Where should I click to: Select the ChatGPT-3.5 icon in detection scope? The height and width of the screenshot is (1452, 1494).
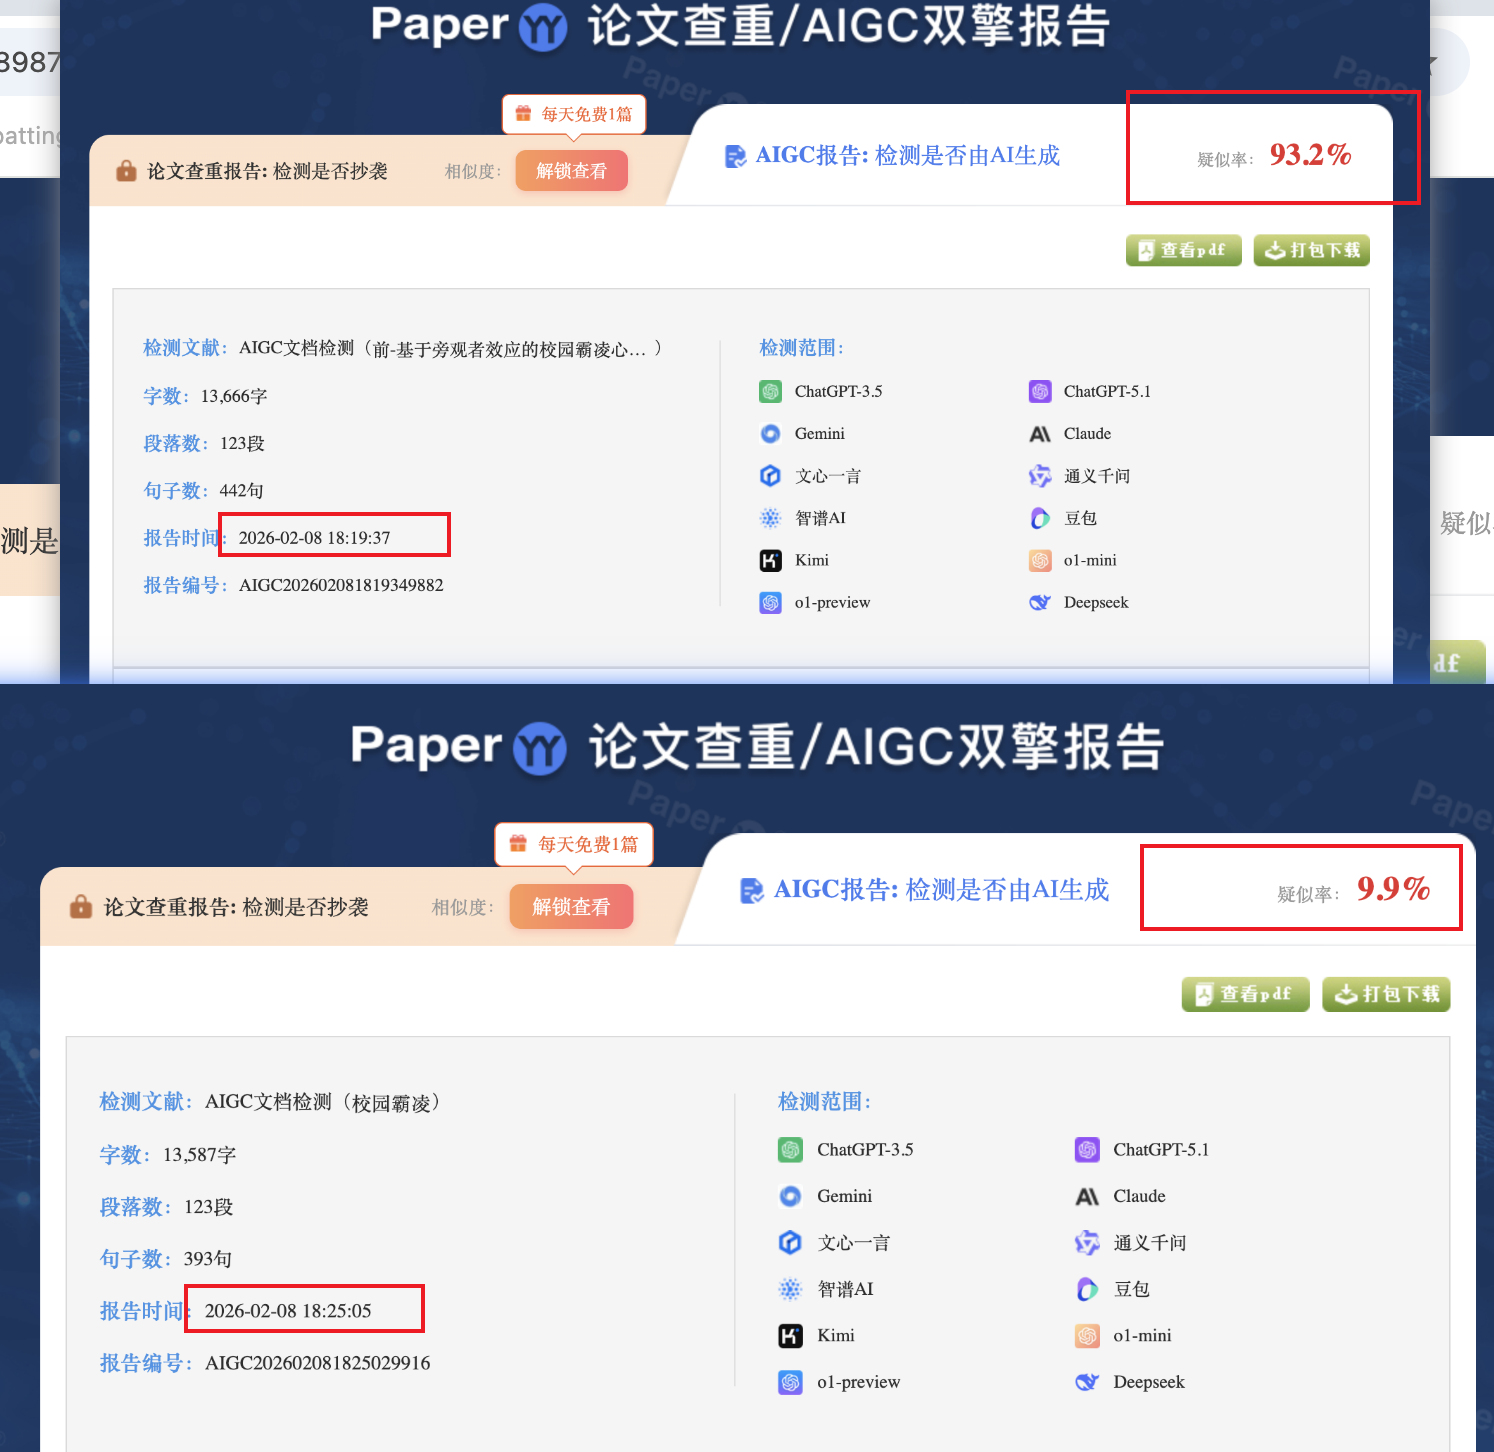(770, 391)
